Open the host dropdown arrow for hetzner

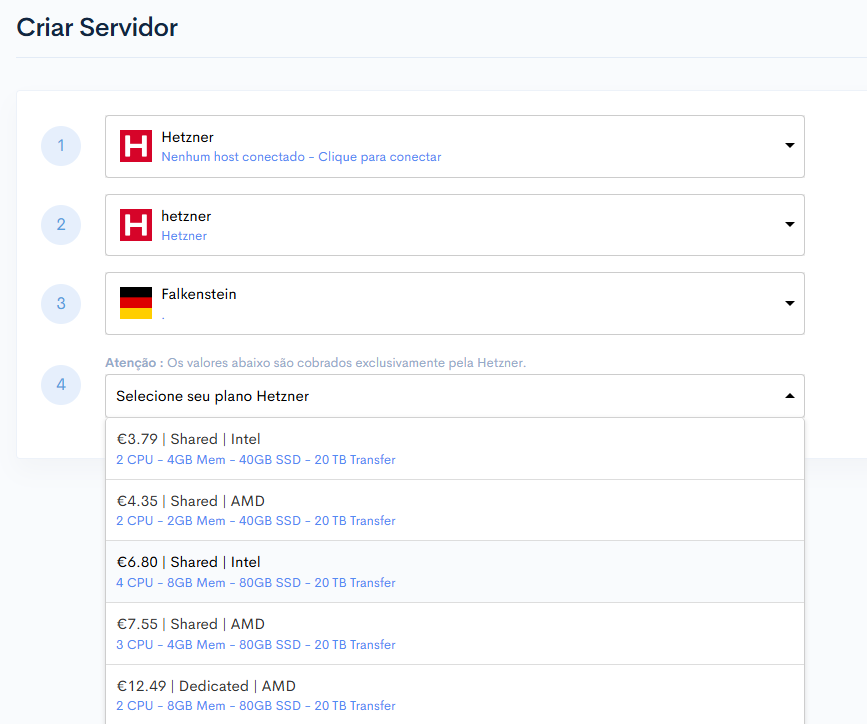pyautogui.click(x=790, y=224)
